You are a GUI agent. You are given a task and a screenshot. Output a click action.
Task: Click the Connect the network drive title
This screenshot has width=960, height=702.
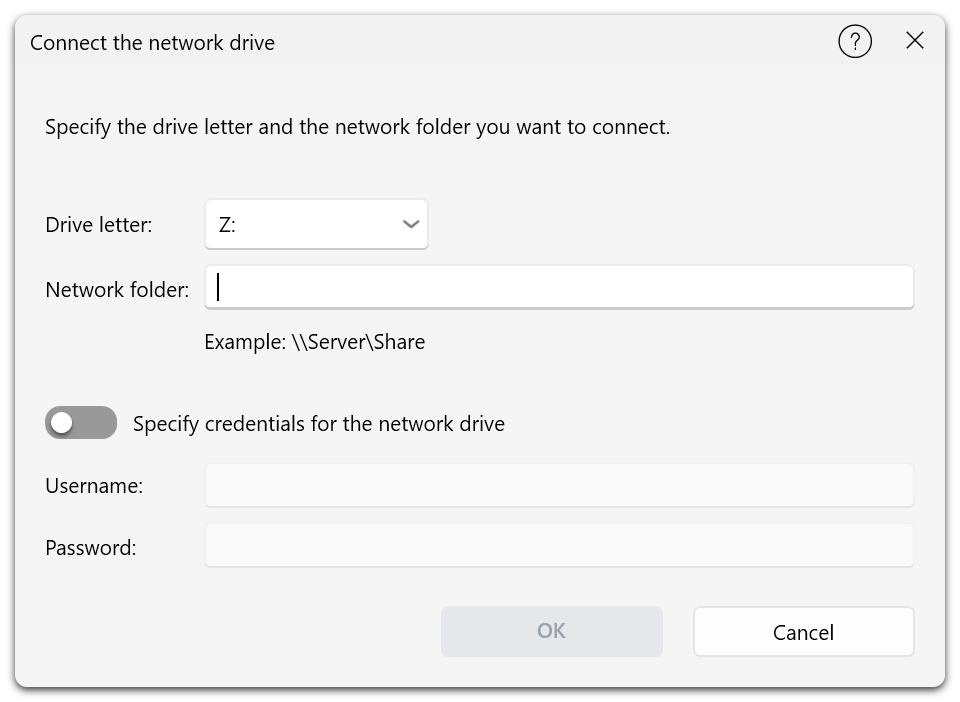coord(152,43)
